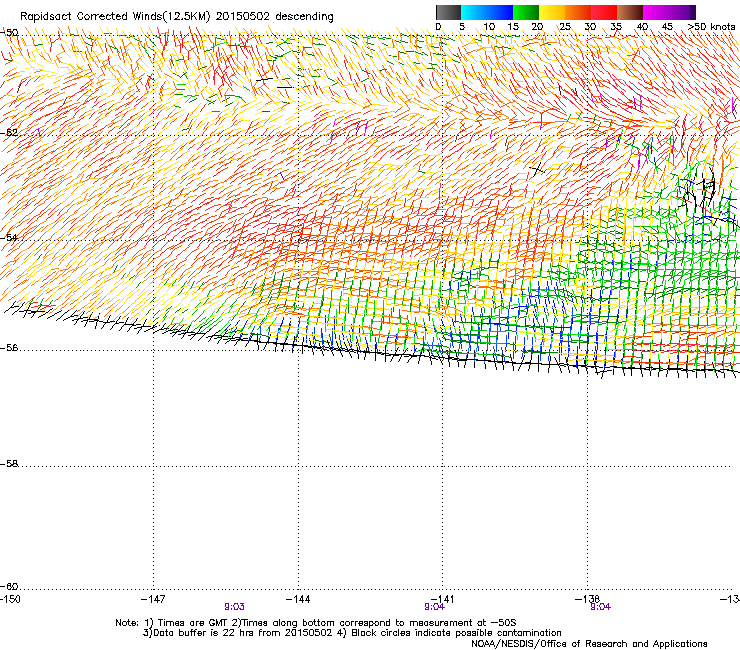This screenshot has width=740, height=650.
Task: Click the brown 35-40 knots legend swatch
Action: [x=630, y=12]
